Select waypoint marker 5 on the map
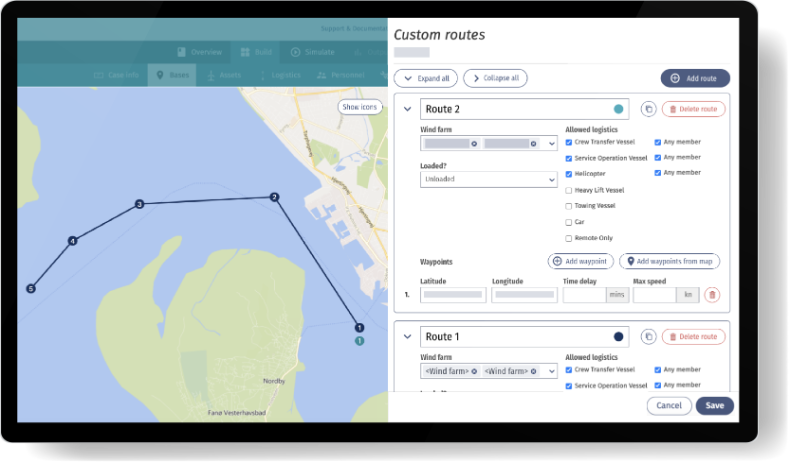The width and height of the screenshot is (790, 462). [30, 289]
